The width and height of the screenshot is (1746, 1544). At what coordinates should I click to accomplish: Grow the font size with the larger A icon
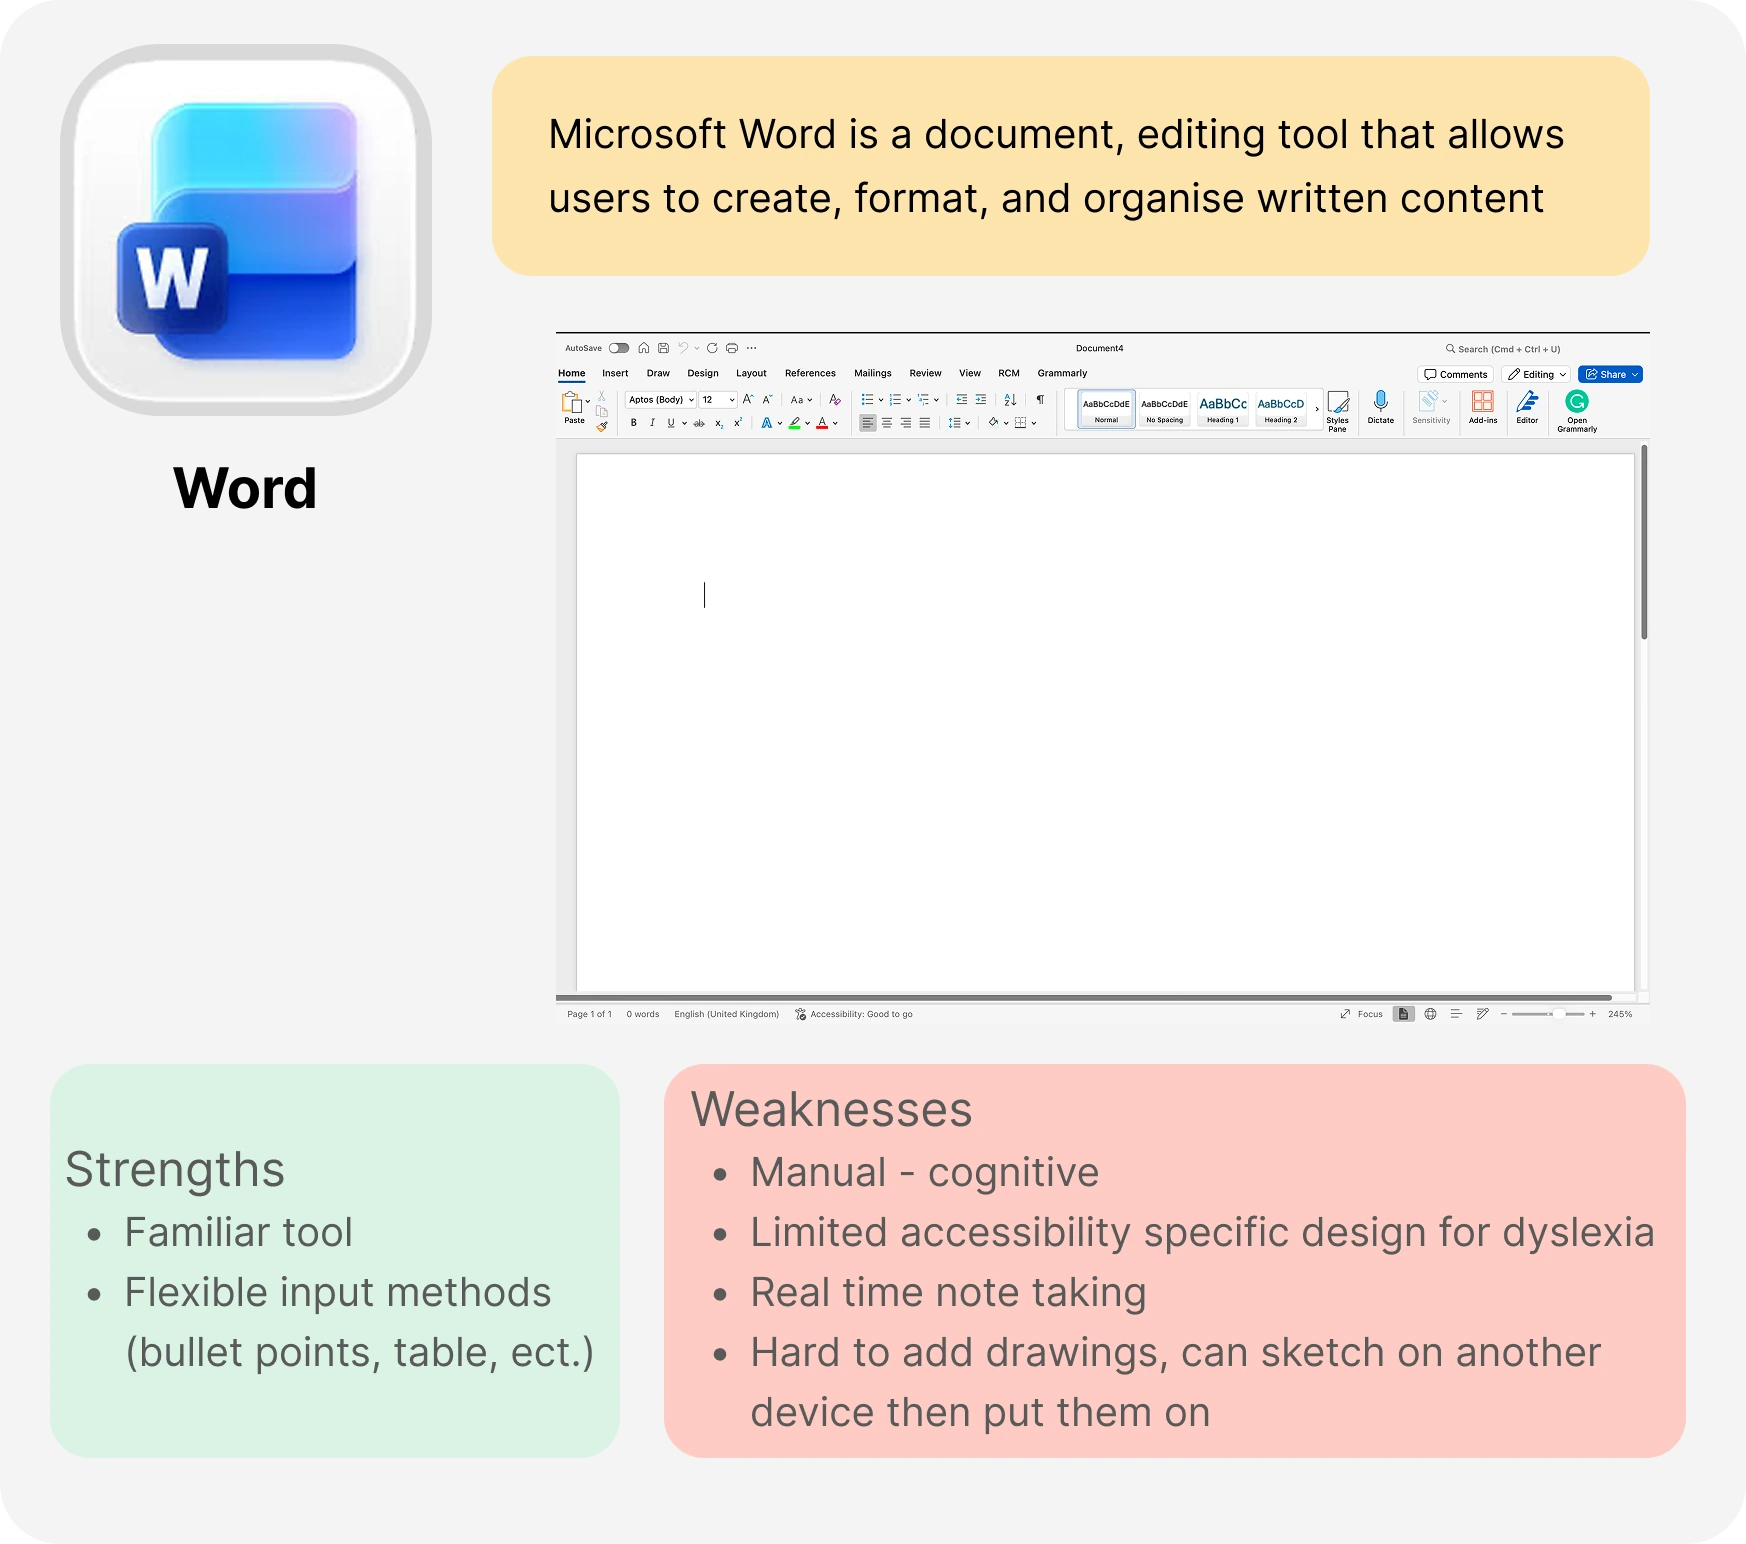pos(748,400)
